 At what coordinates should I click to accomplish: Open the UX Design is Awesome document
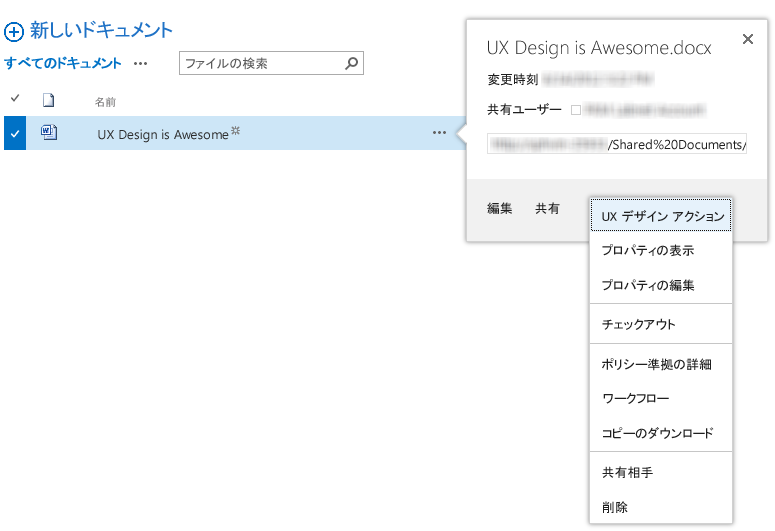[x=163, y=134]
